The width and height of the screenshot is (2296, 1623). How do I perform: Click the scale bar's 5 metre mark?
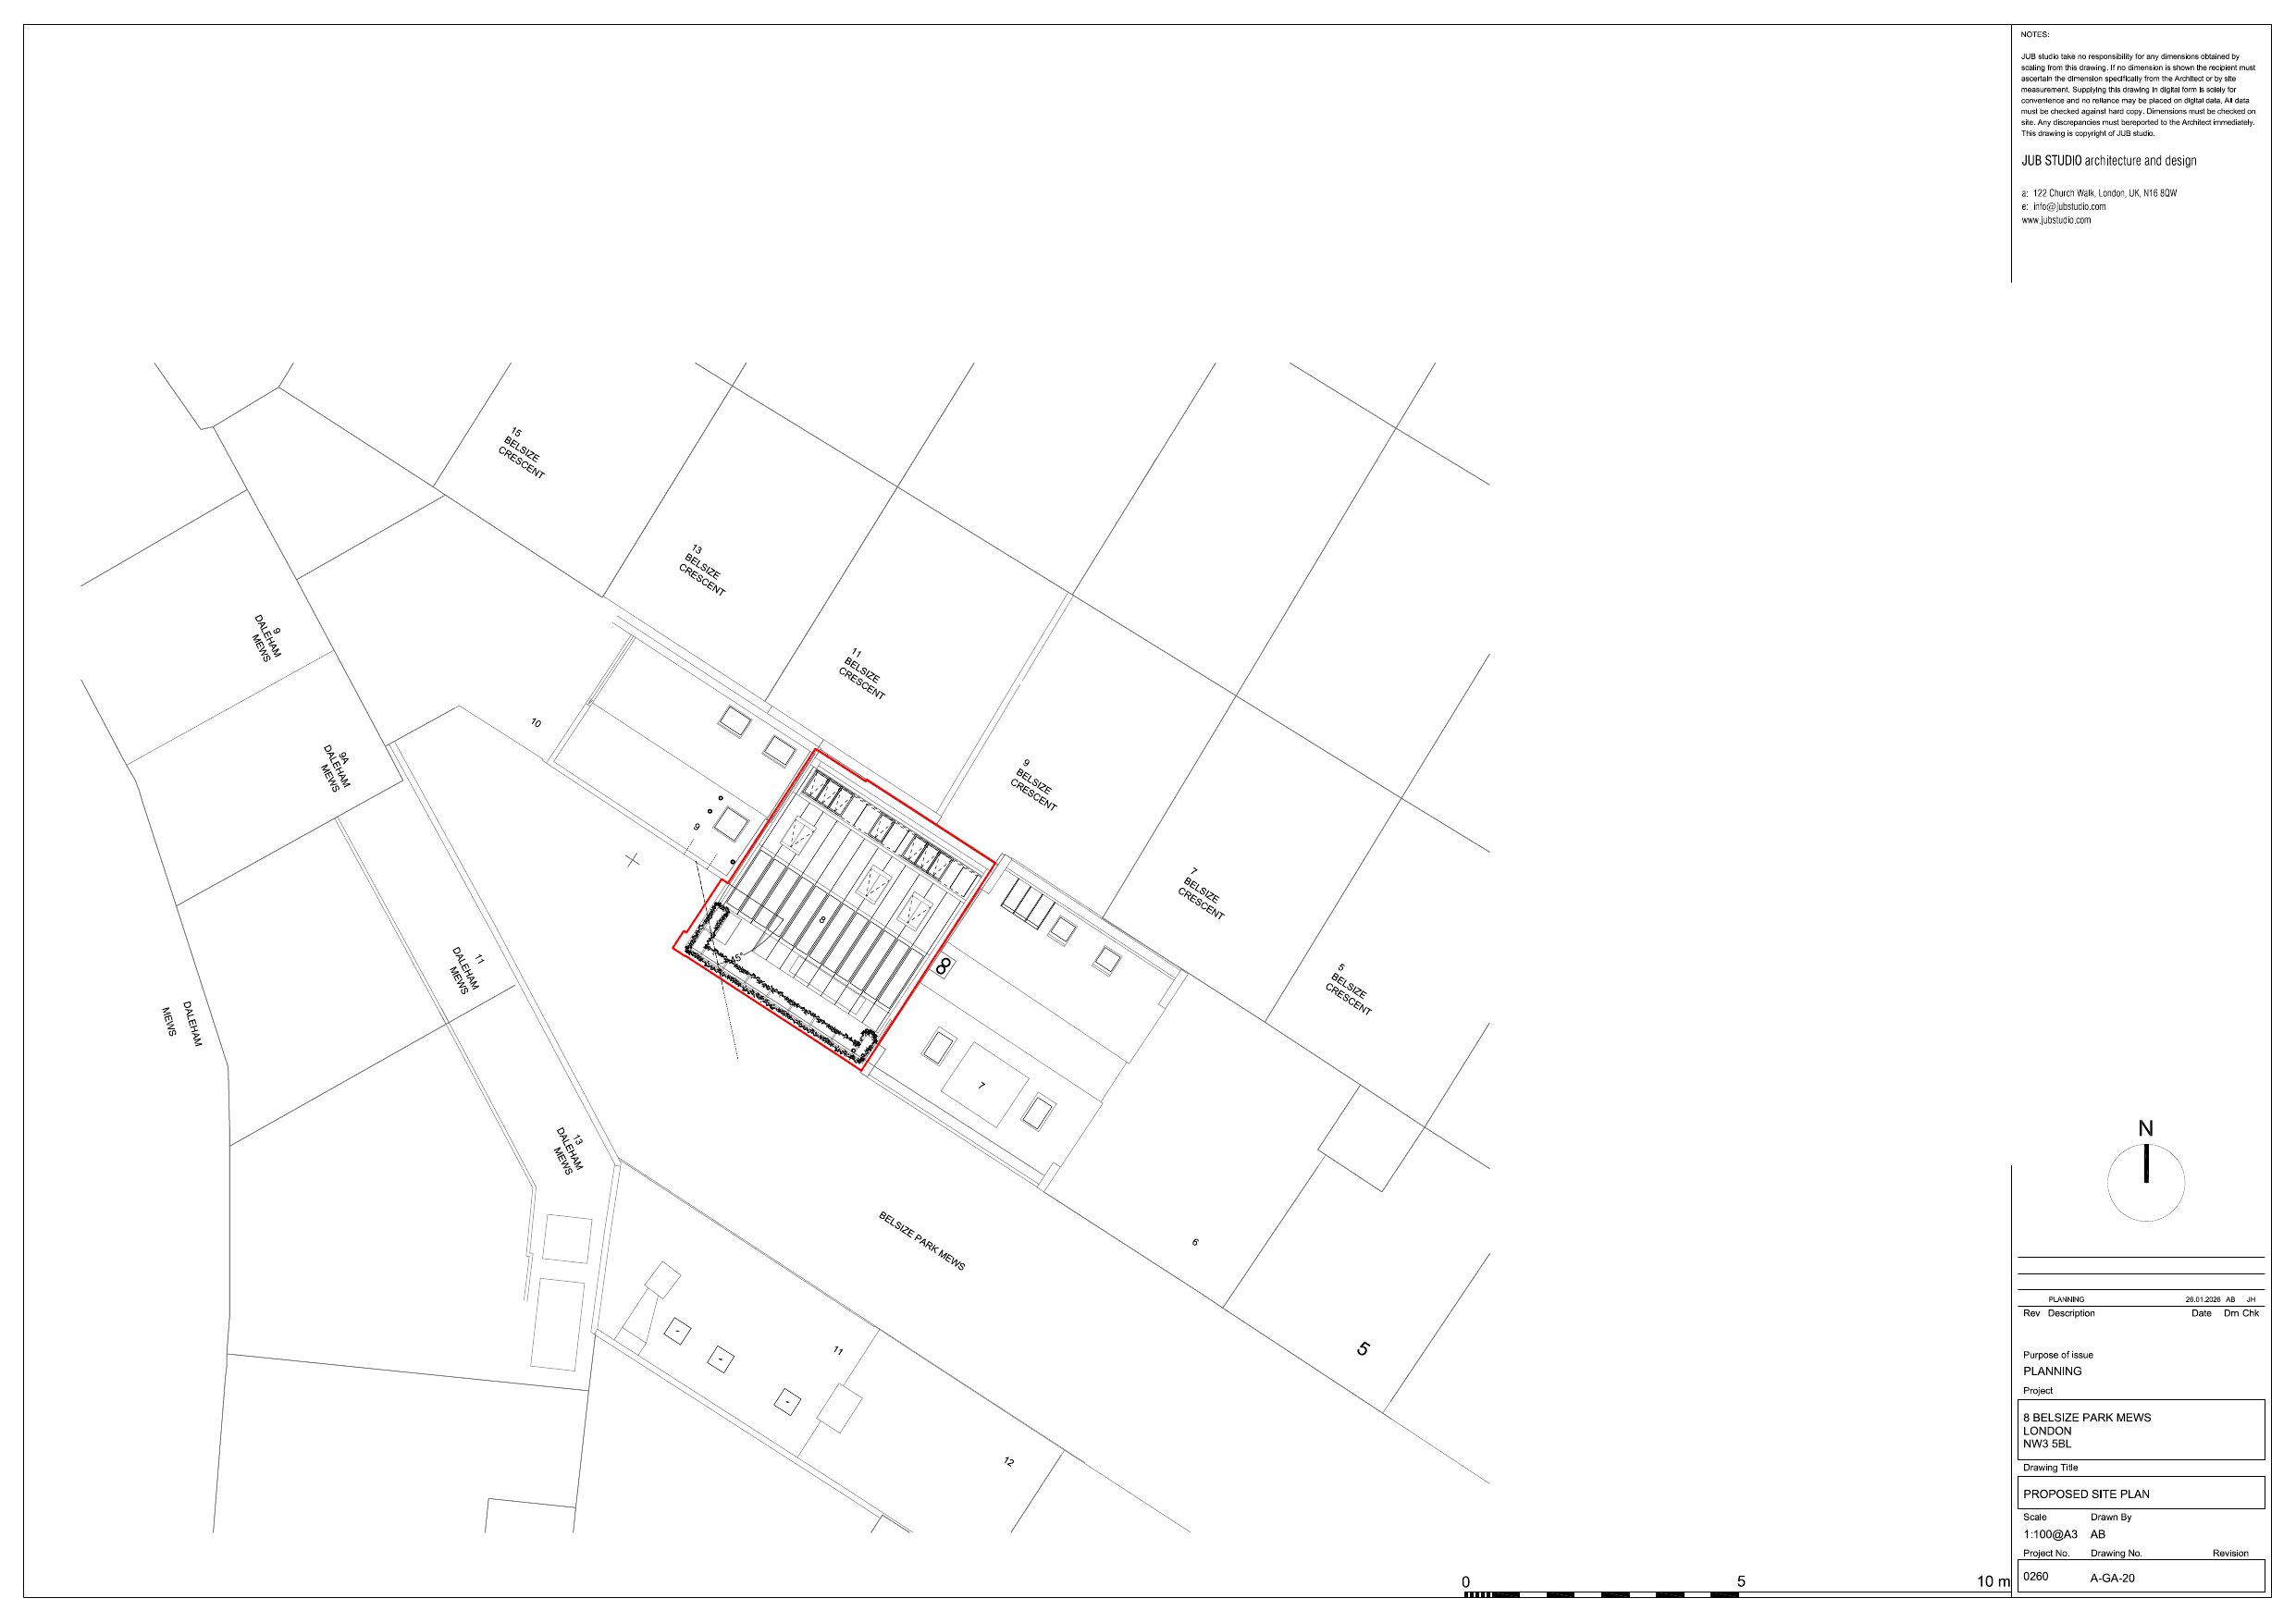tap(1741, 1582)
